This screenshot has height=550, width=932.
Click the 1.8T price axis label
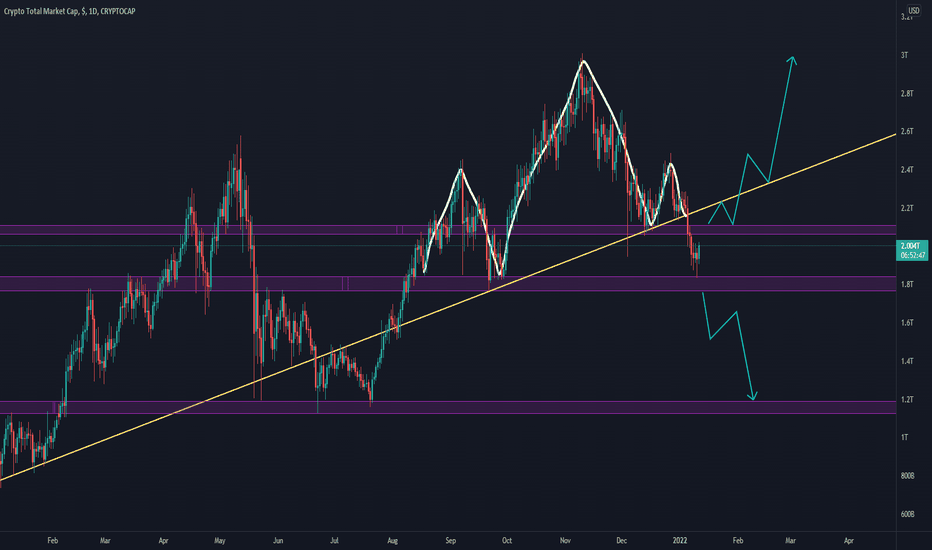906,284
